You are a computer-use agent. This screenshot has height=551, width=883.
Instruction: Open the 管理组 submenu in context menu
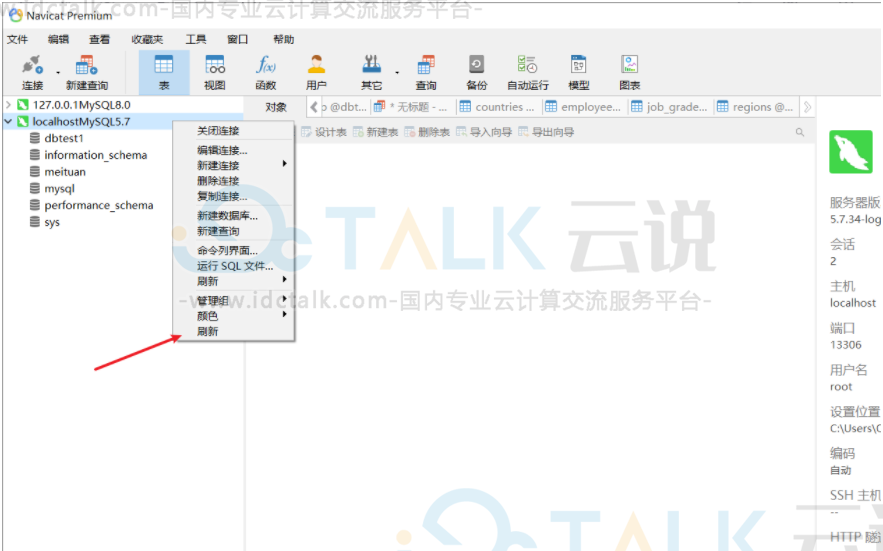(x=233, y=301)
